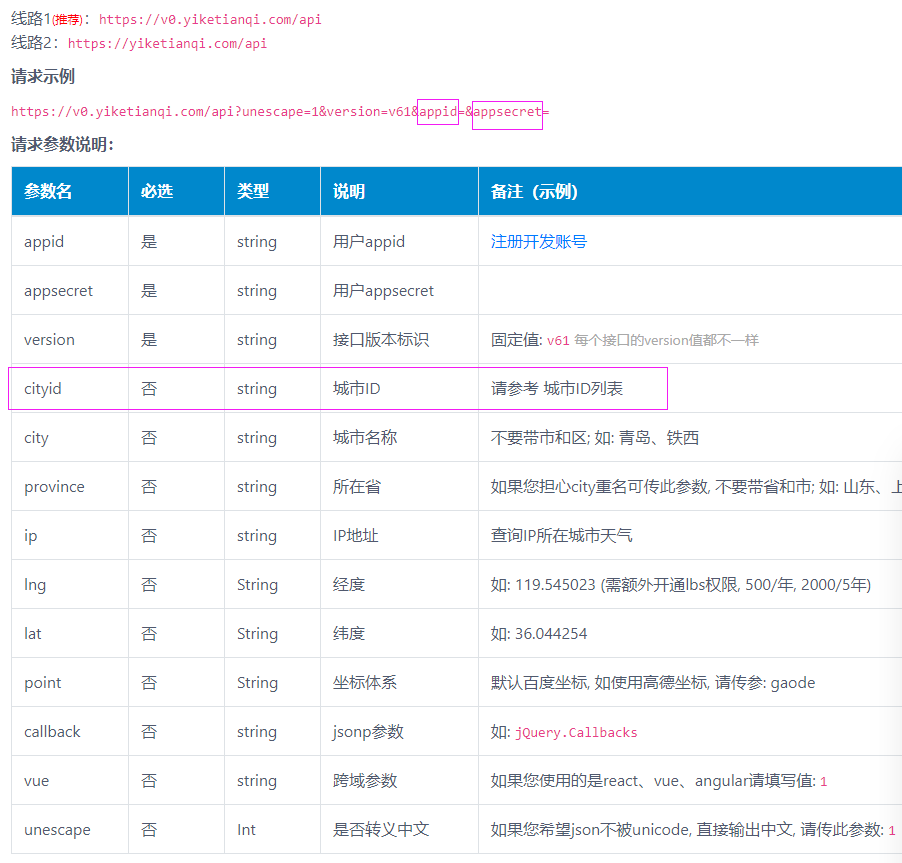902x863 pixels.
Task: Click the jQuery.Callbacks example text
Action: coord(576,731)
